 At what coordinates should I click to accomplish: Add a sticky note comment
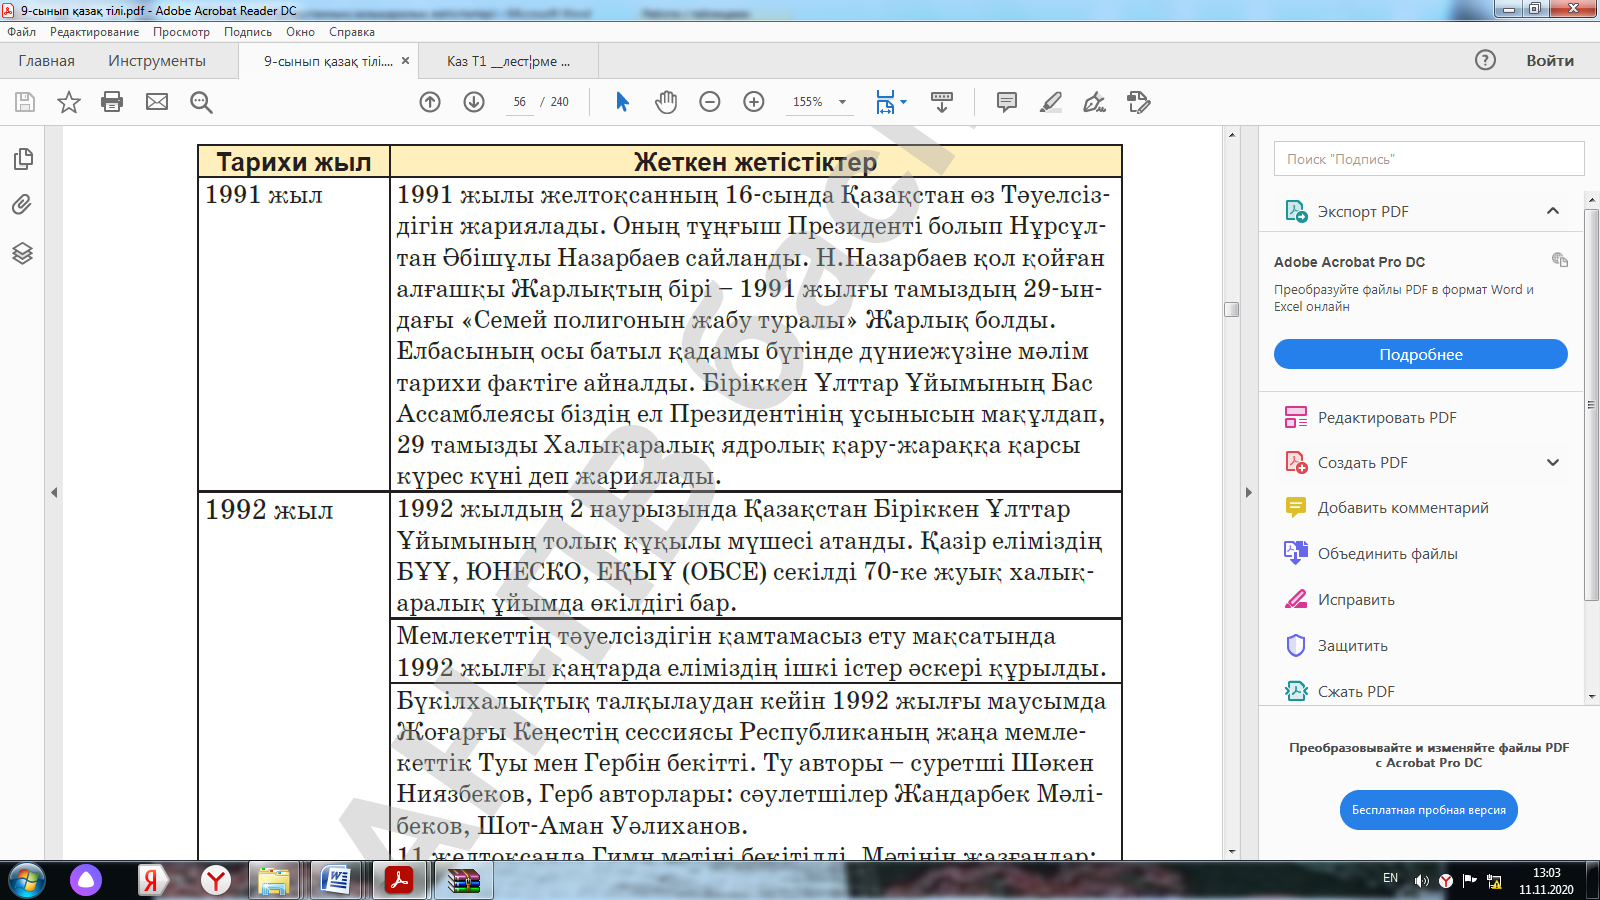pyautogui.click(x=1007, y=102)
